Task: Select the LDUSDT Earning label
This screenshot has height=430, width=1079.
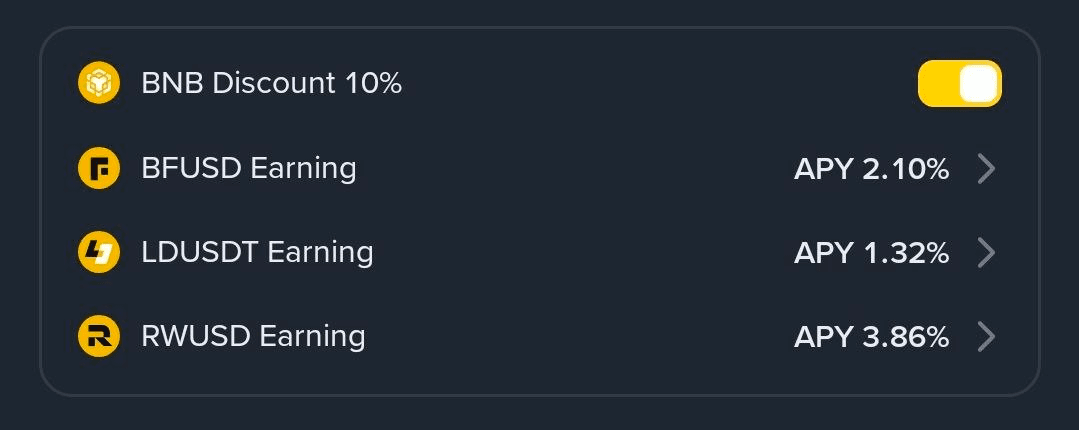Action: (x=257, y=252)
